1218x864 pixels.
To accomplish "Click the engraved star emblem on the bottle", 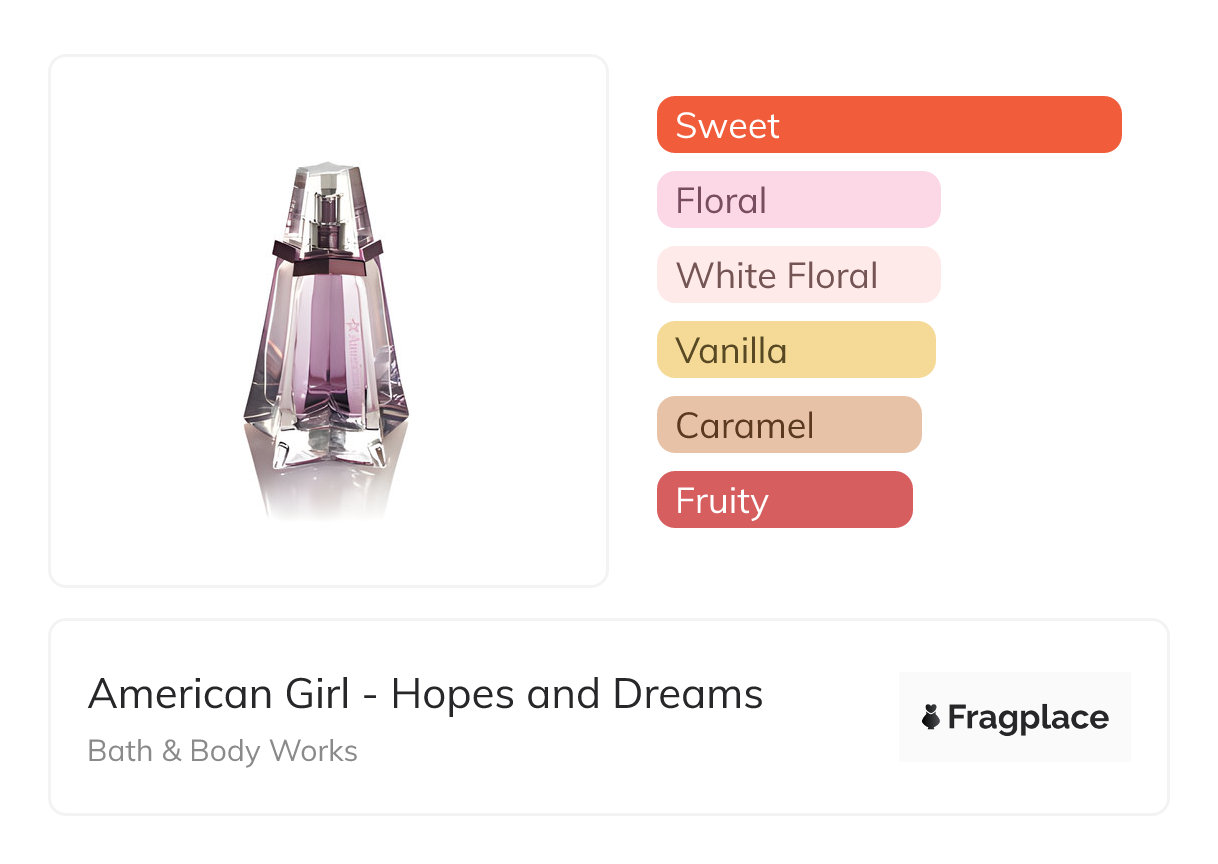I will 352,325.
